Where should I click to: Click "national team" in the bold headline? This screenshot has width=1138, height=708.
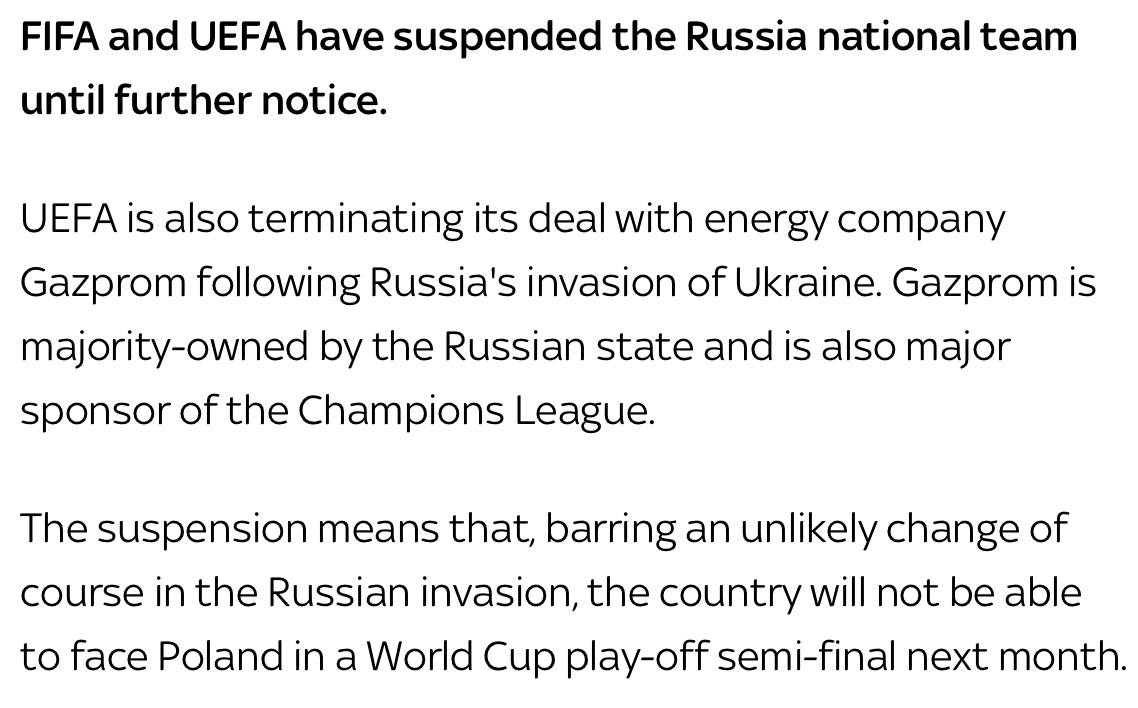947,37
